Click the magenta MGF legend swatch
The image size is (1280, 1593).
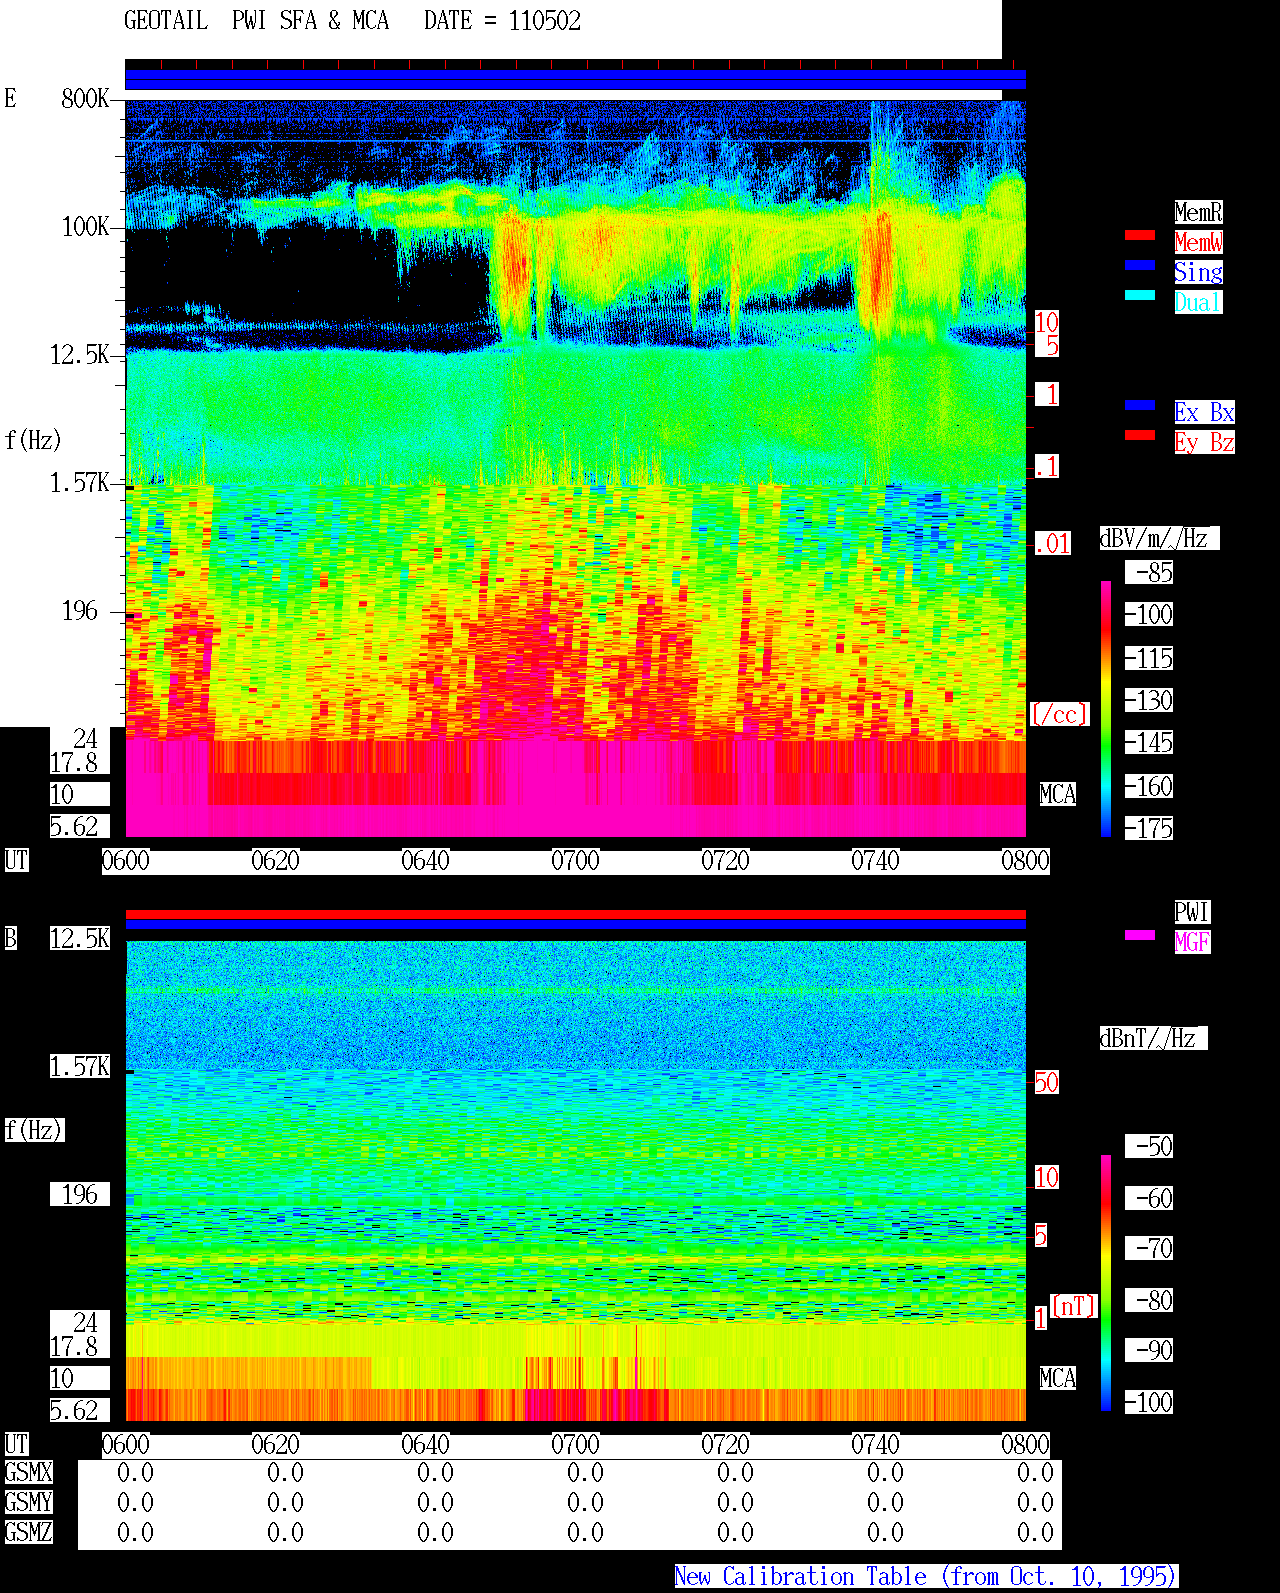click(x=1140, y=935)
